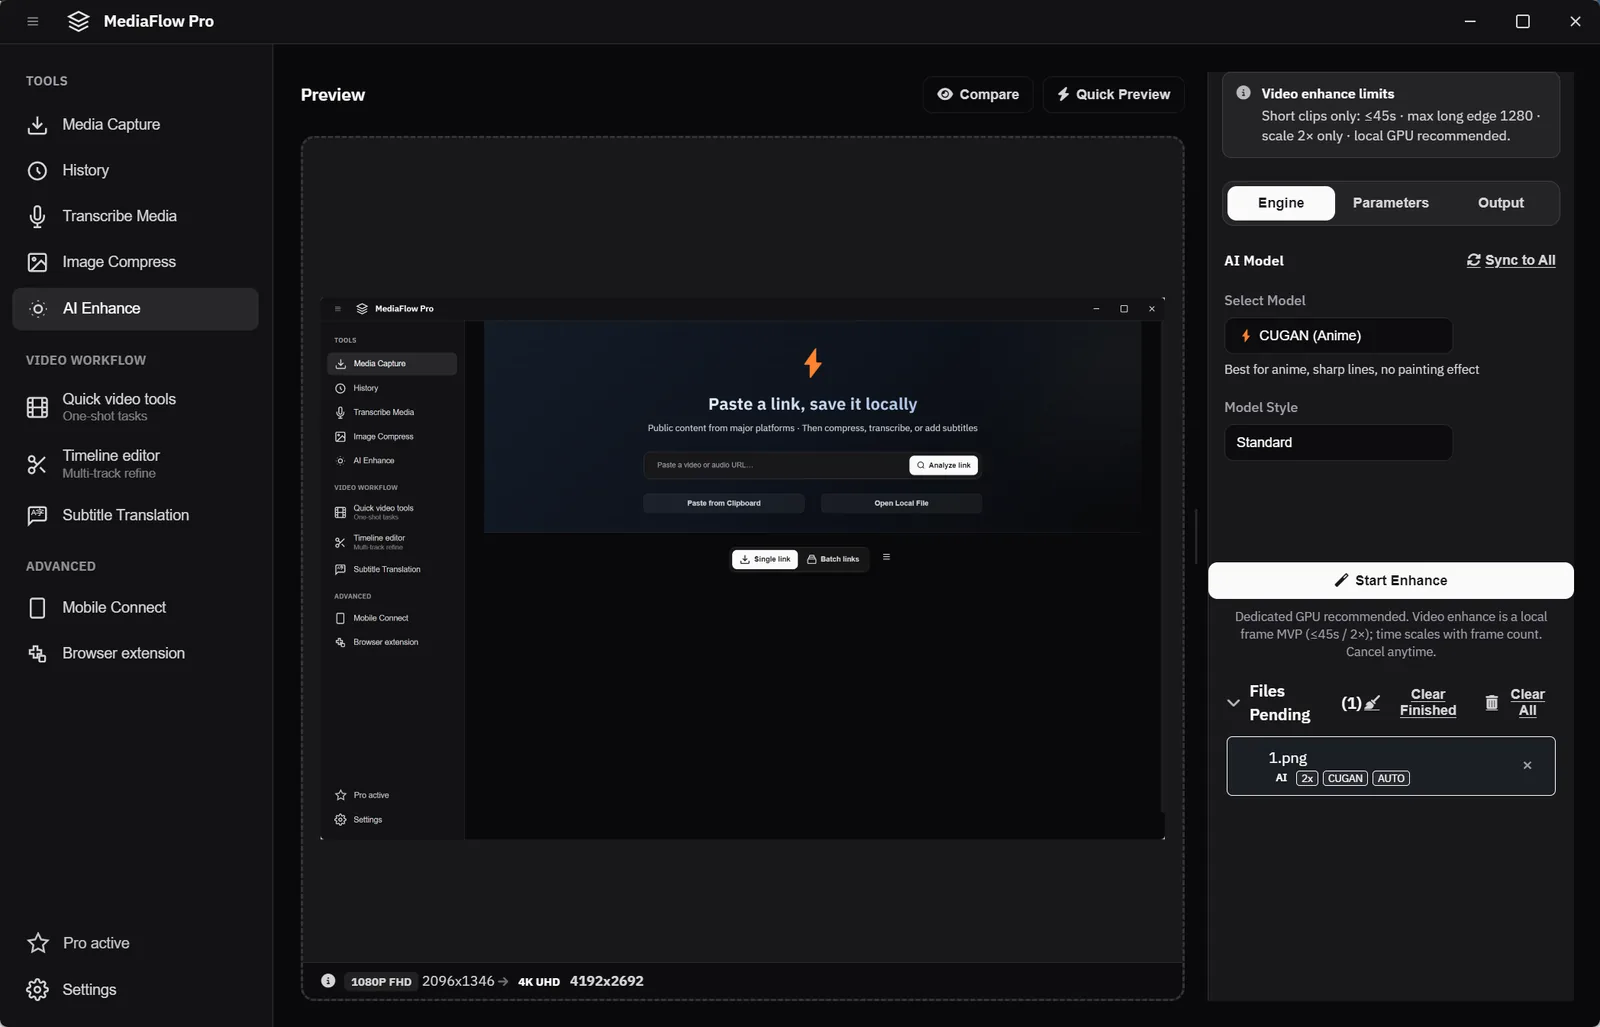This screenshot has height=1027, width=1600.
Task: Open Quick video tools
Action: [x=135, y=407]
